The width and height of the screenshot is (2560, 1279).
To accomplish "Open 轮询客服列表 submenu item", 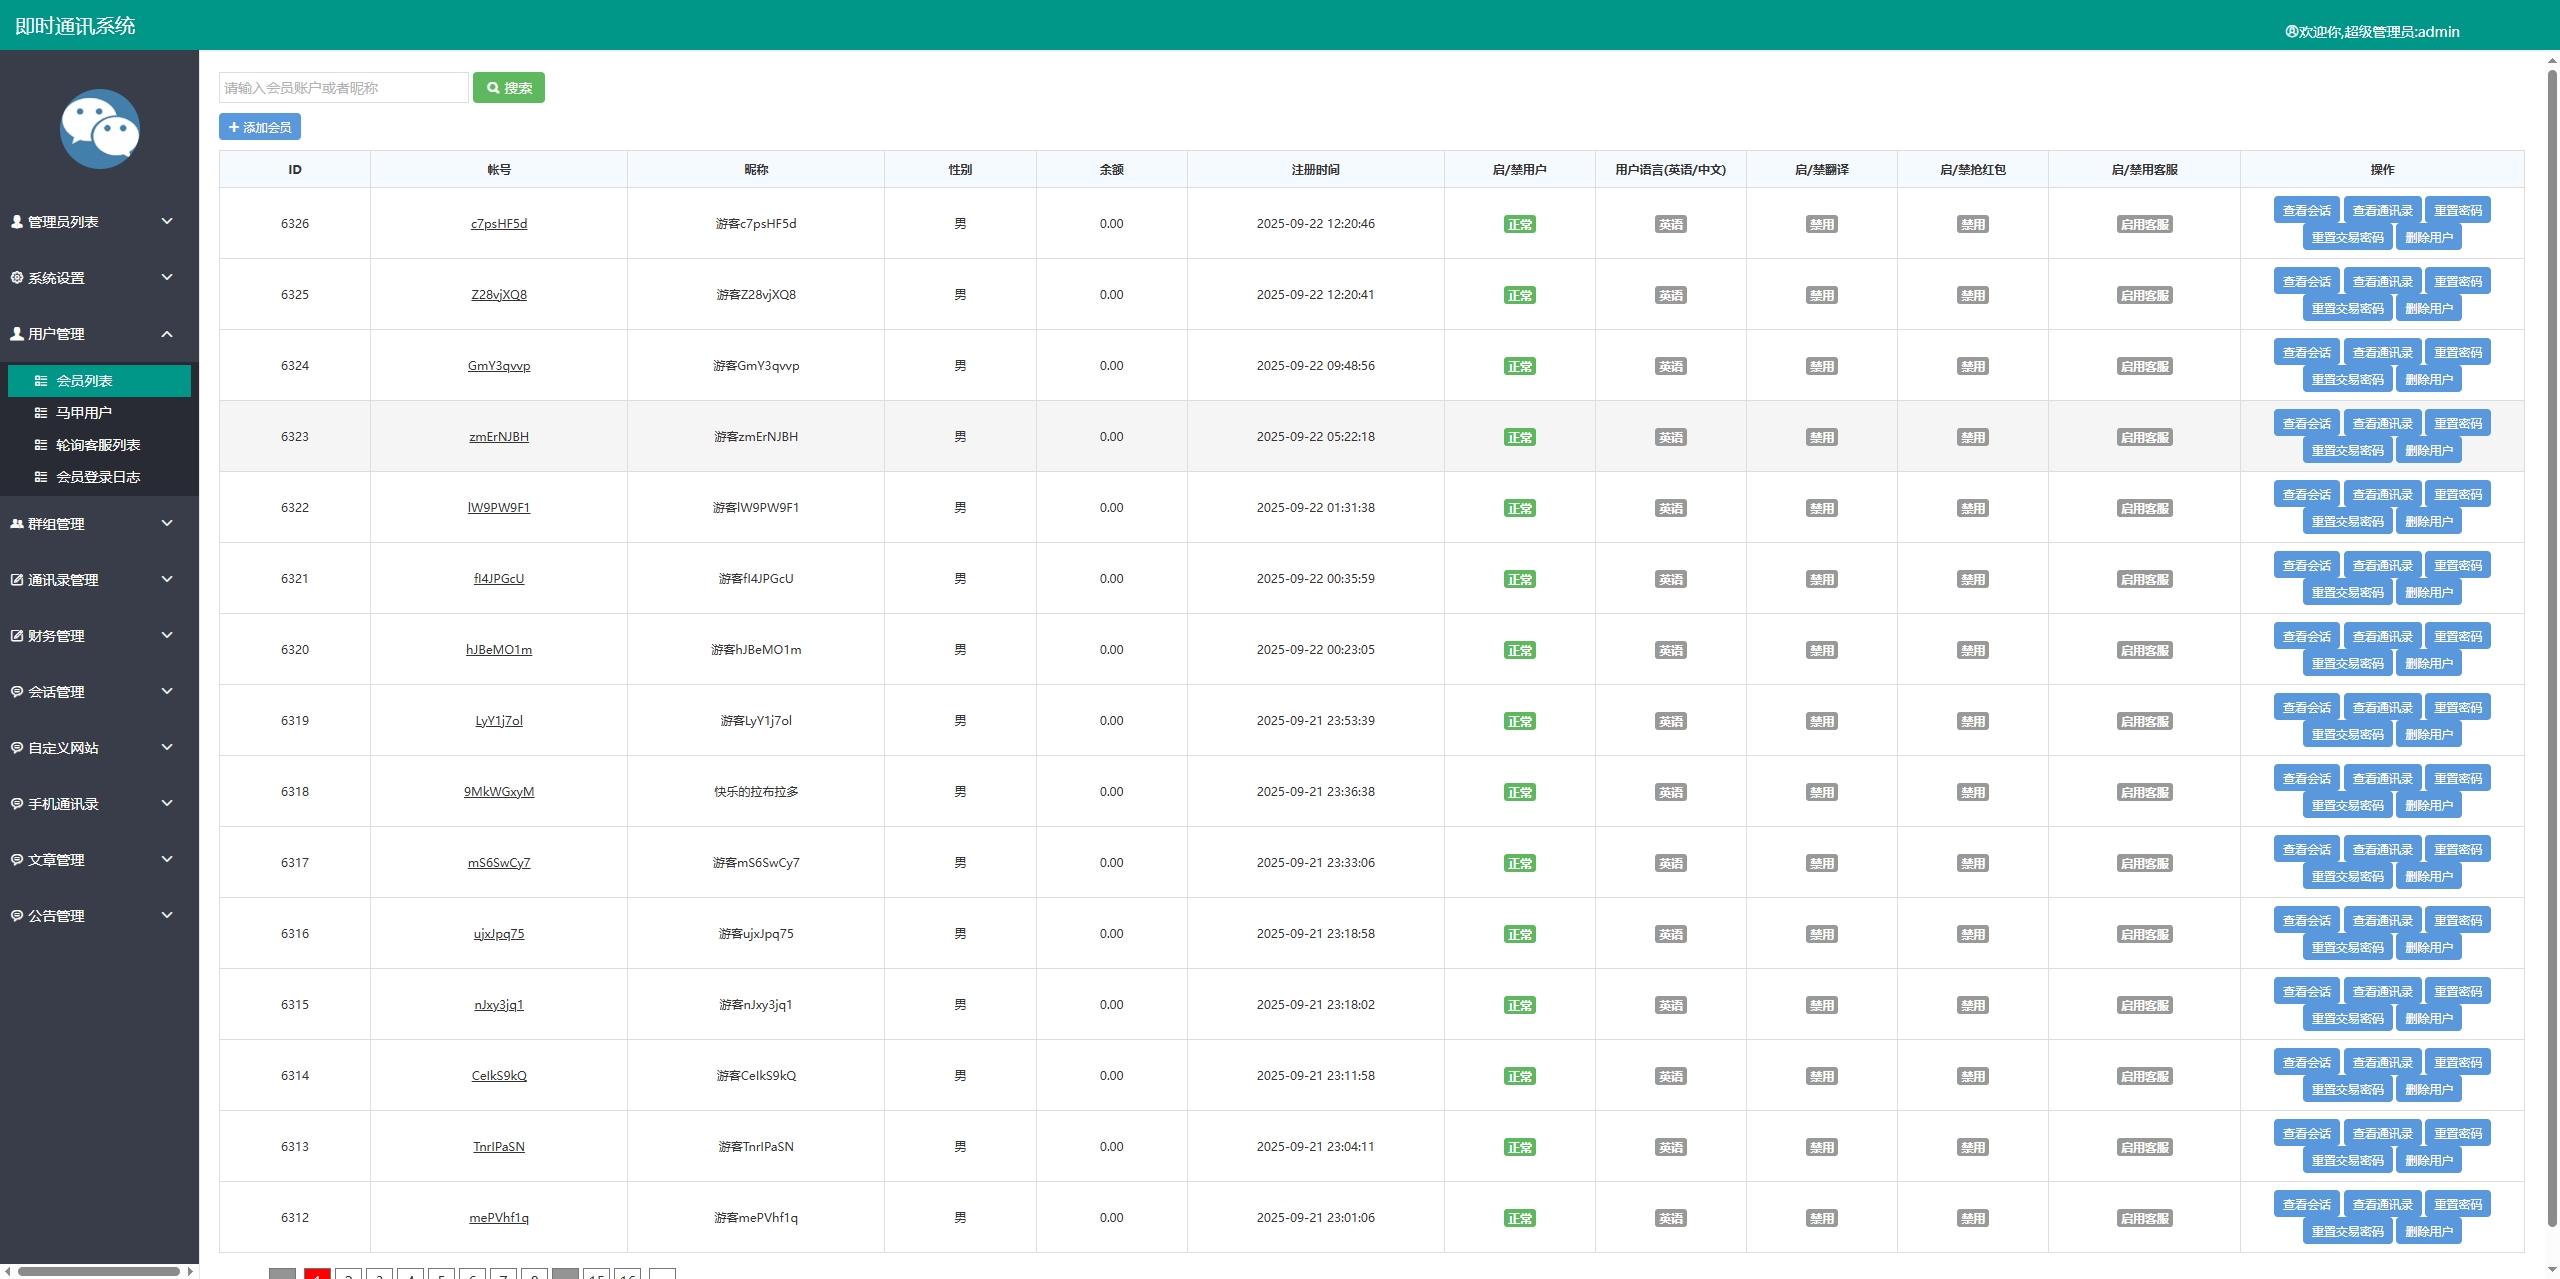I will (x=97, y=445).
